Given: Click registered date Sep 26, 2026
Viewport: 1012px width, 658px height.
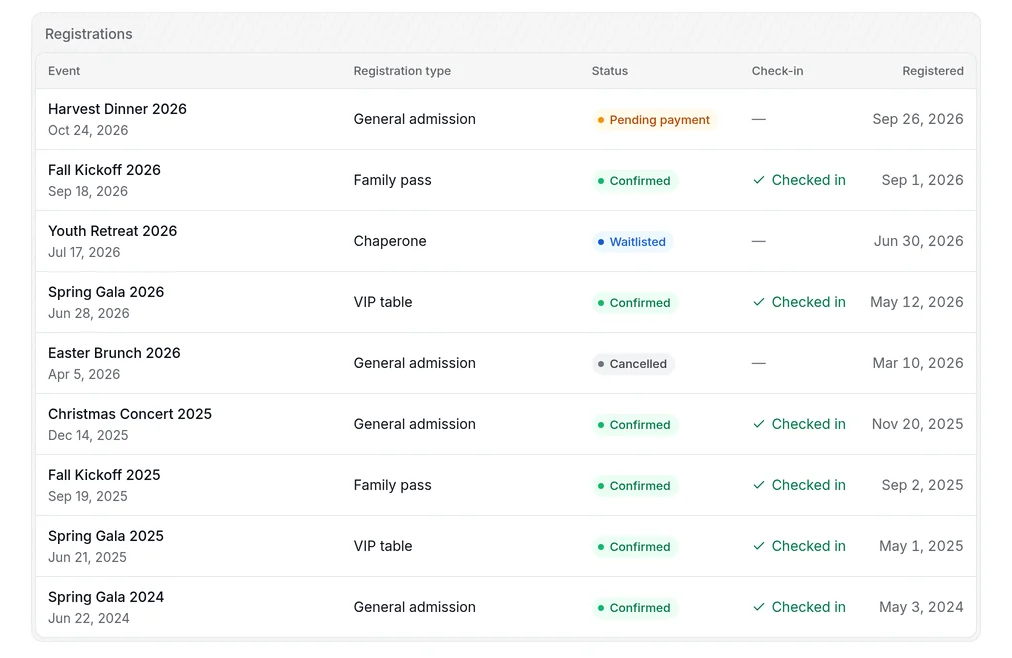Looking at the screenshot, I should pyautogui.click(x=918, y=119).
